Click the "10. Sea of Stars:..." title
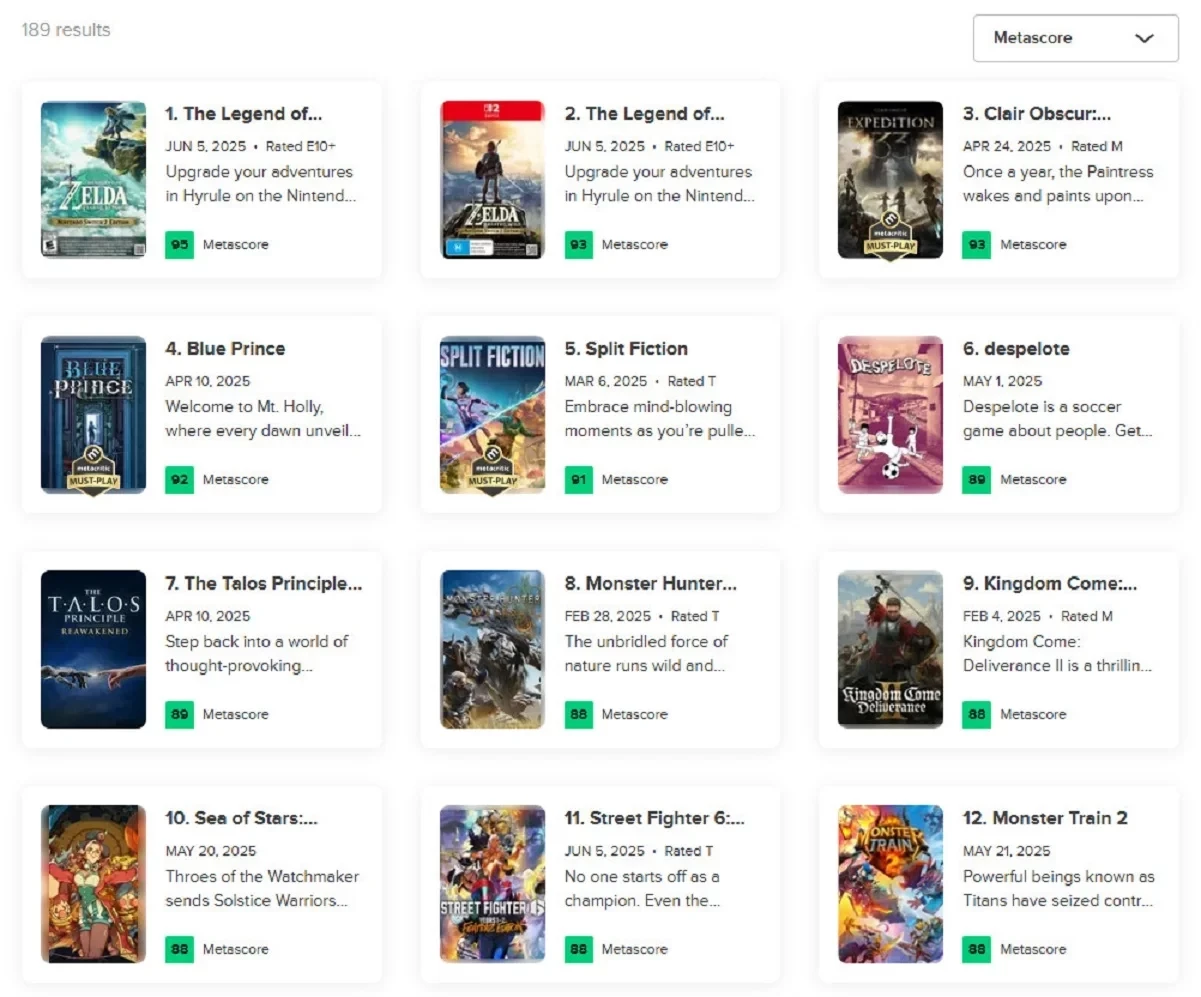This screenshot has width=1201, height=997. coord(241,818)
